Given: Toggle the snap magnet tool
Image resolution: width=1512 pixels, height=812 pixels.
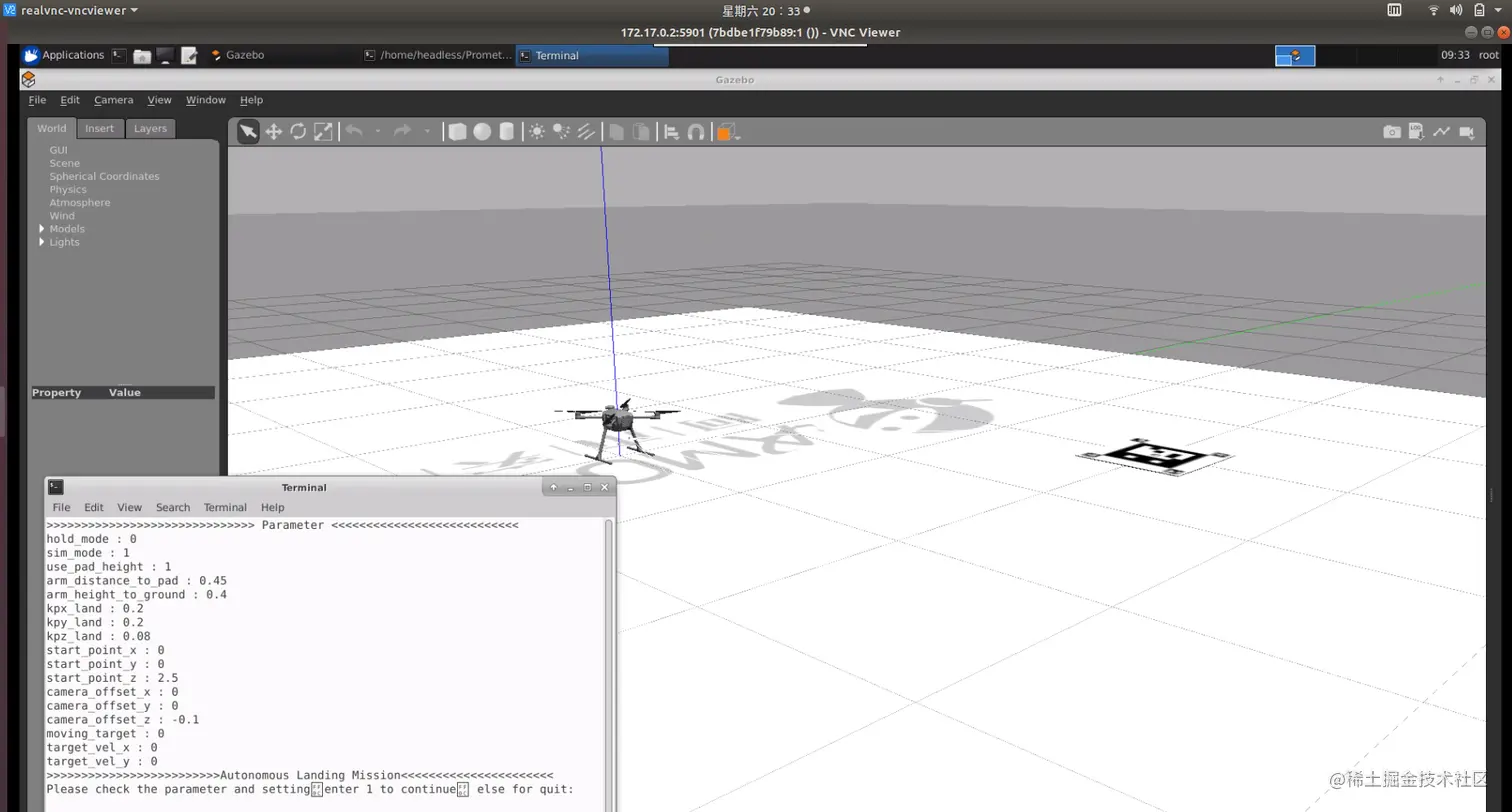Looking at the screenshot, I should tap(696, 131).
